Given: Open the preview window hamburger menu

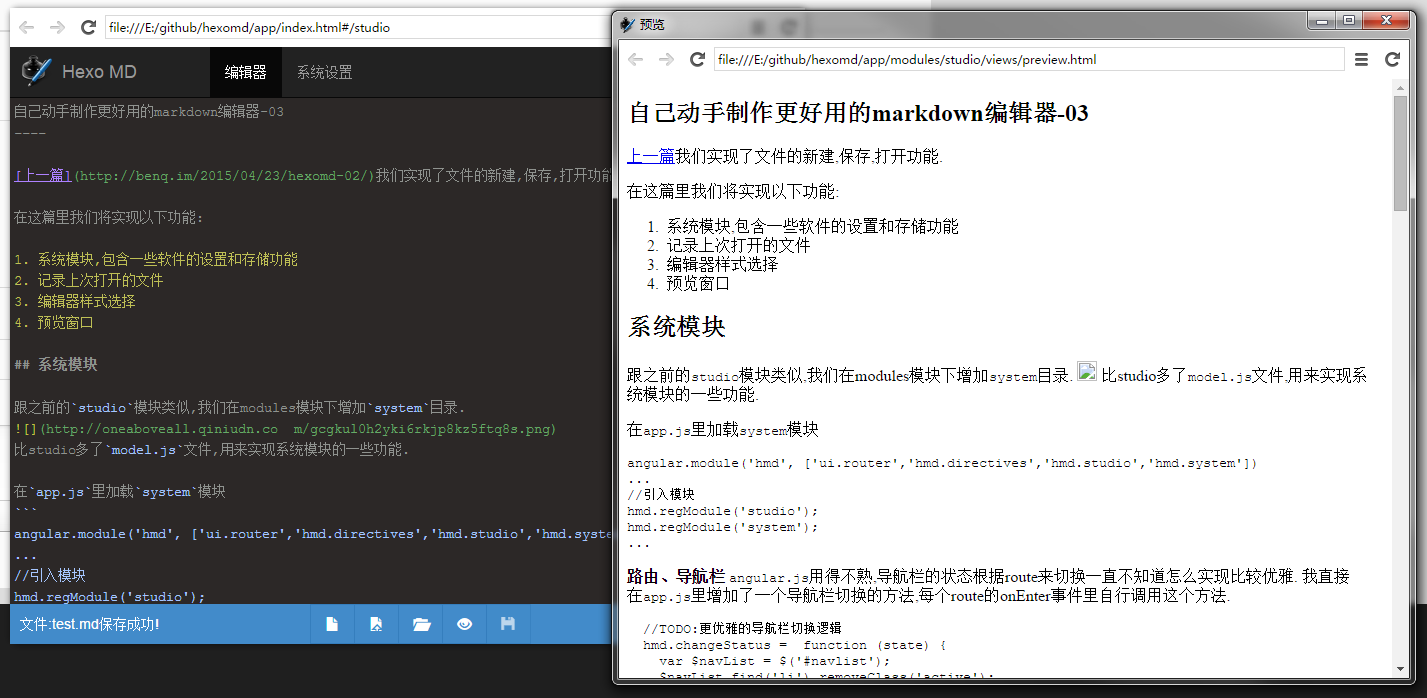Looking at the screenshot, I should (x=1361, y=60).
